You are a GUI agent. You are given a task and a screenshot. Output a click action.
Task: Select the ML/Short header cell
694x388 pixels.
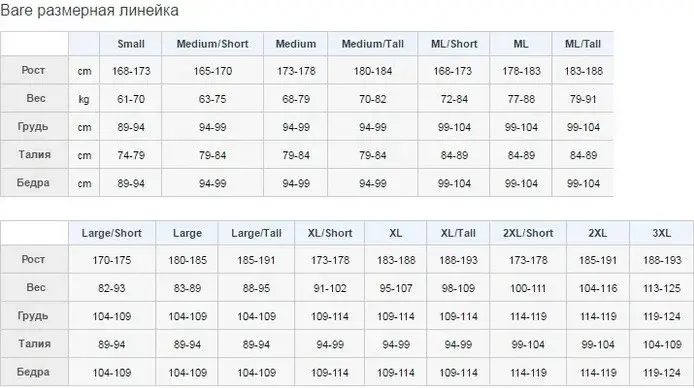point(454,44)
